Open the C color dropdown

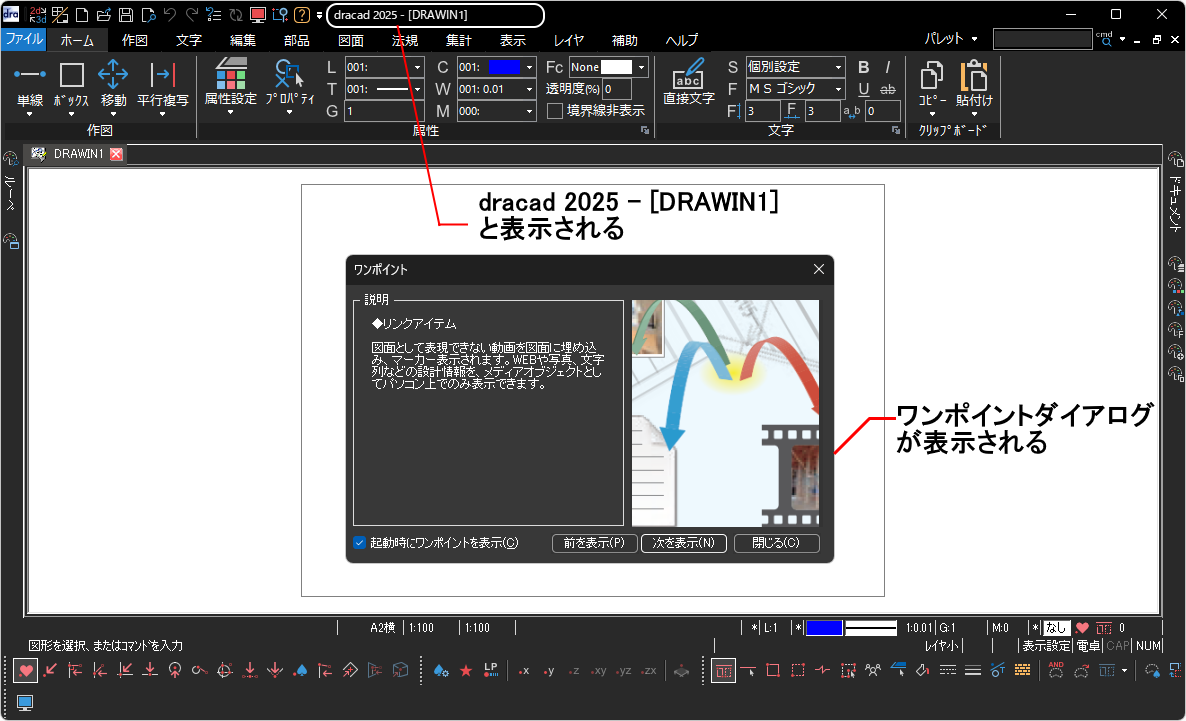pos(529,67)
